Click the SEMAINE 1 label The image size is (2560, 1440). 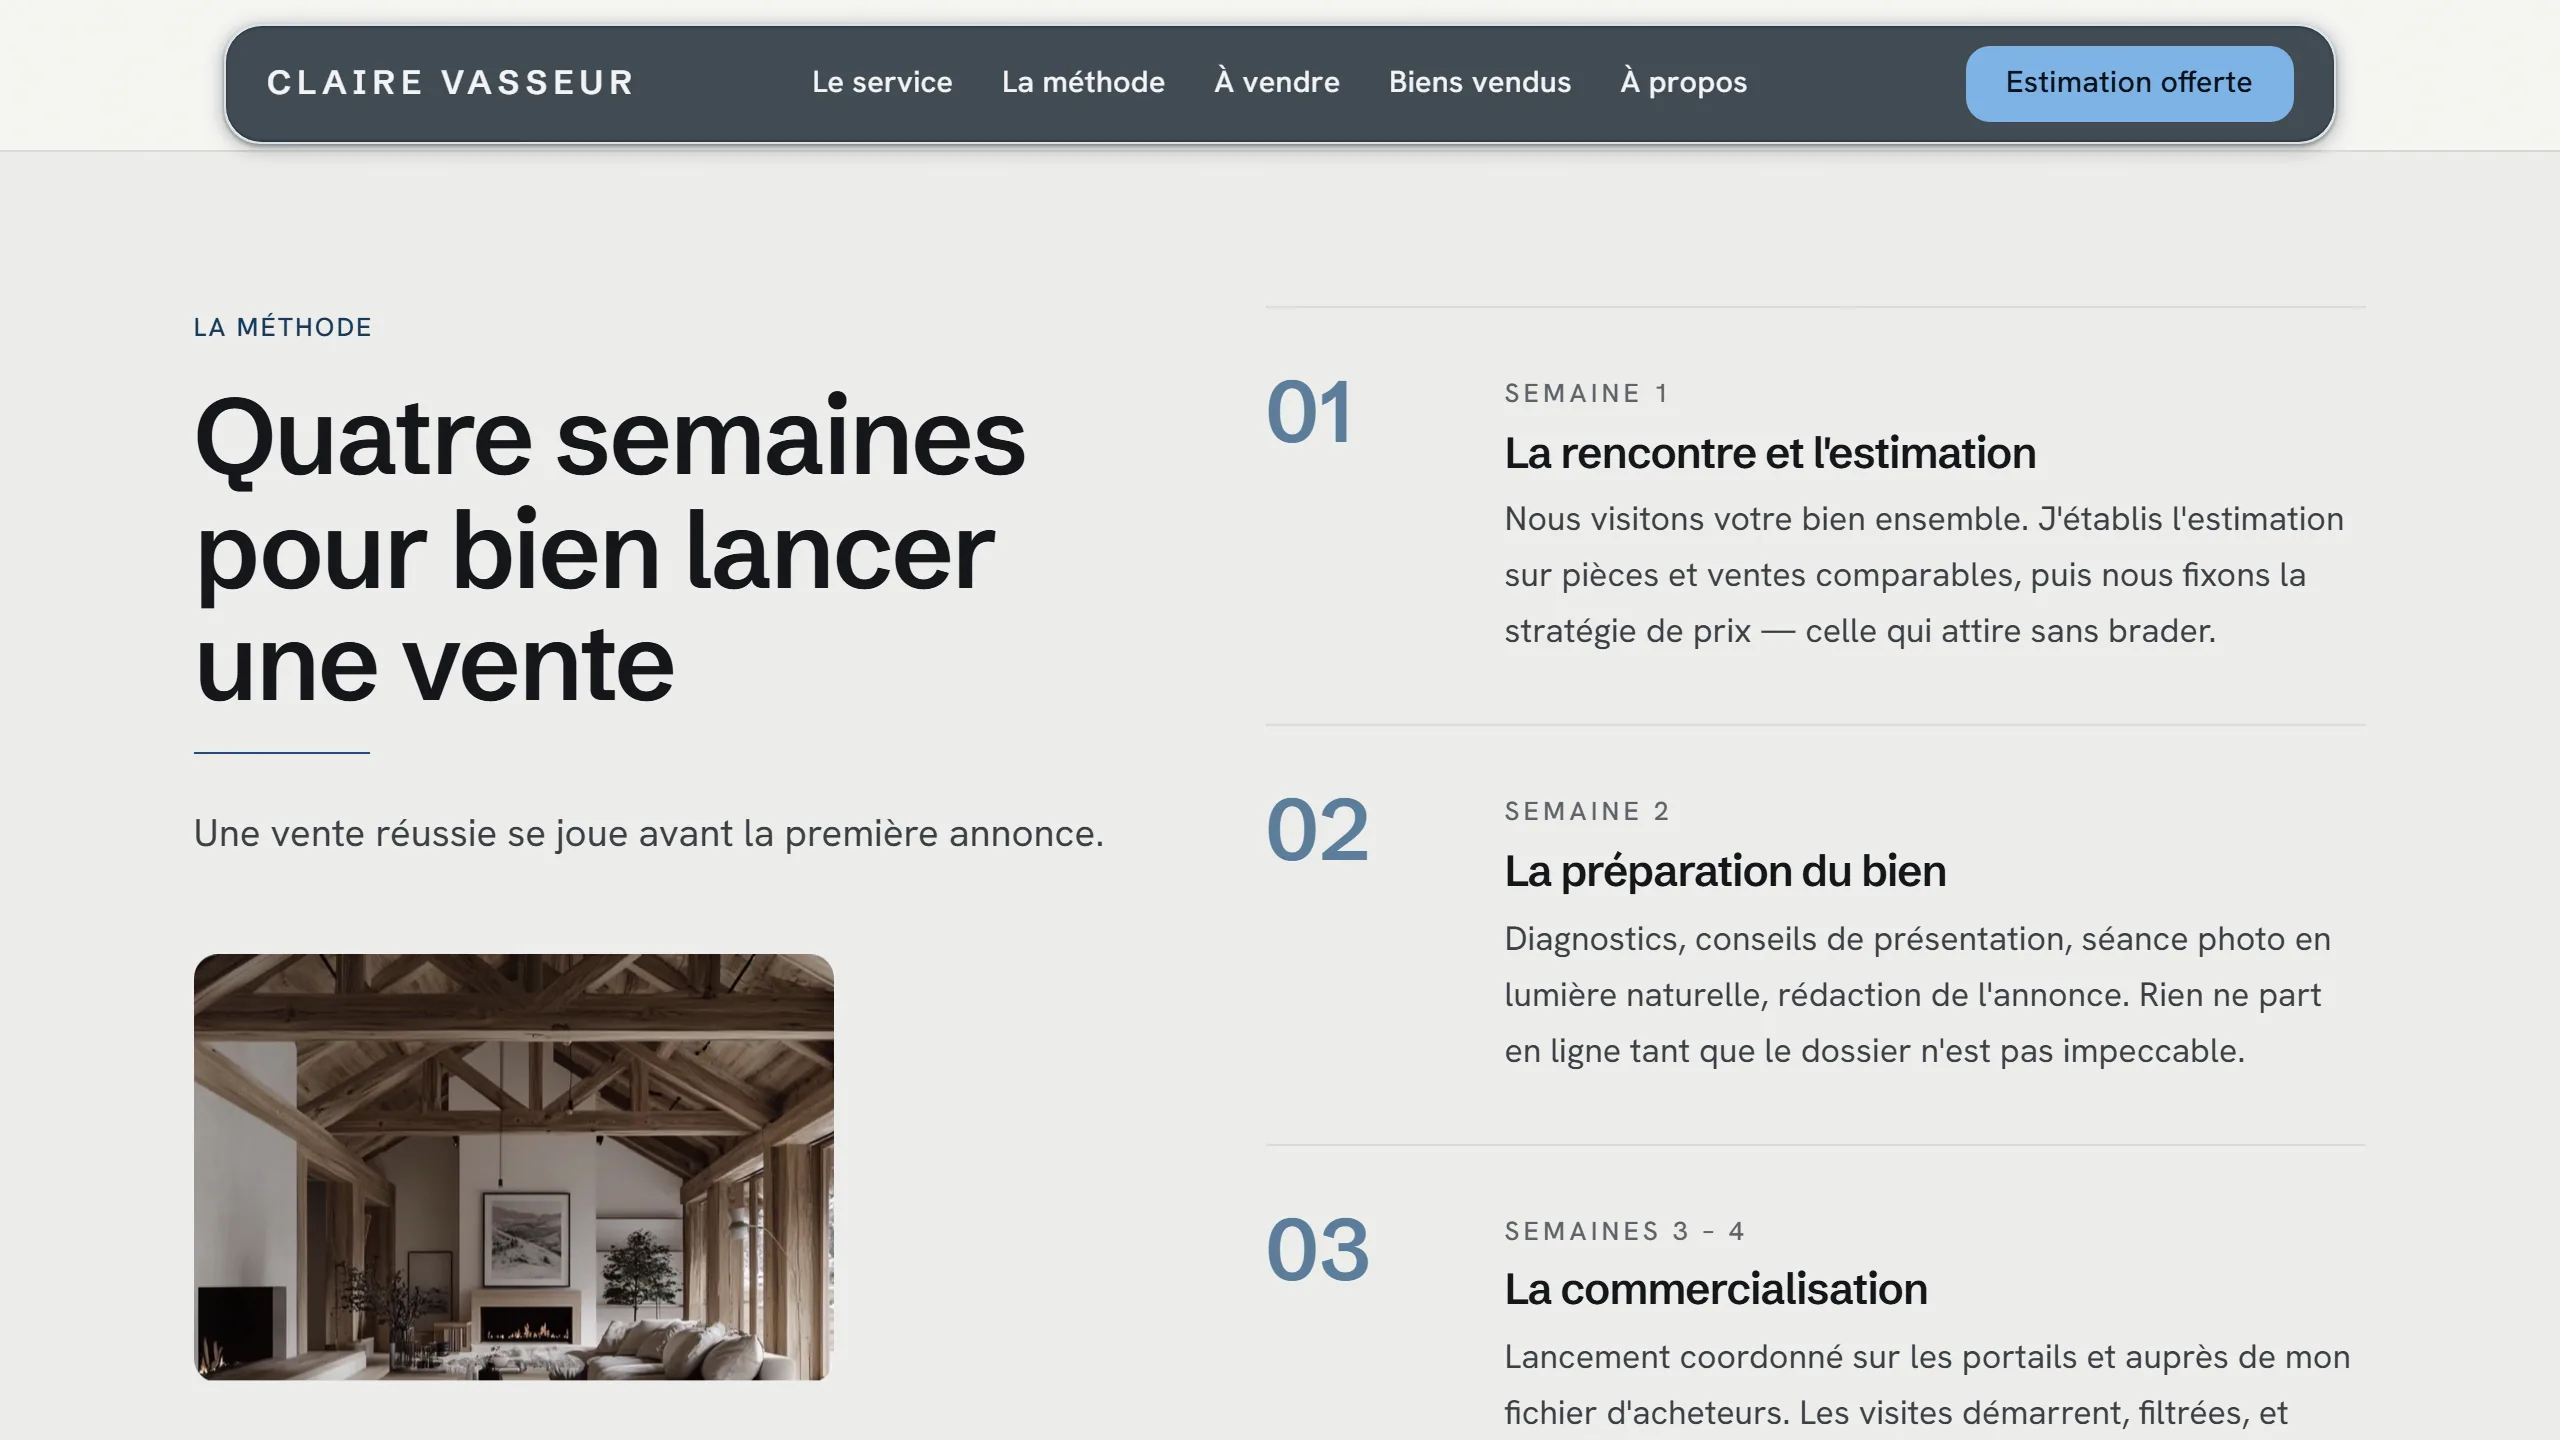pos(1587,393)
